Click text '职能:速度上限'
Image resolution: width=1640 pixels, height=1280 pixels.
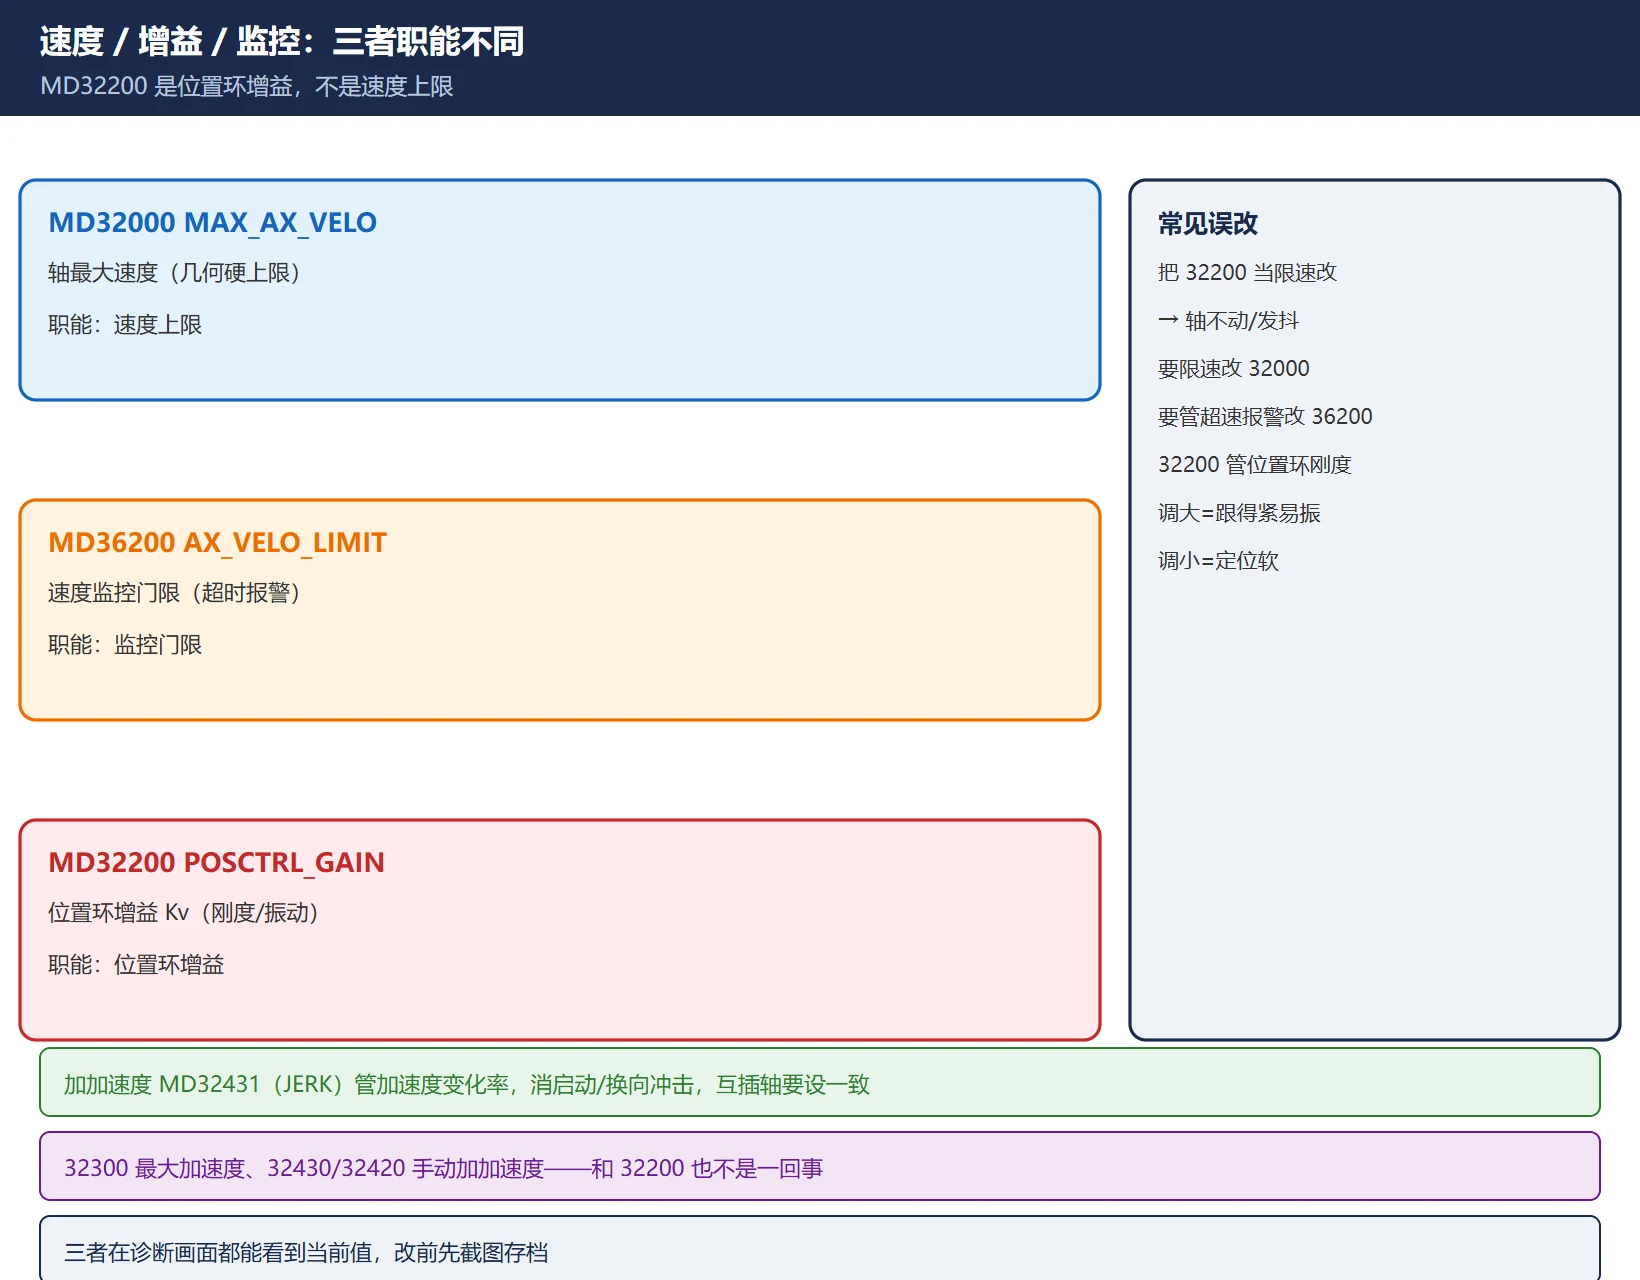pyautogui.click(x=125, y=325)
